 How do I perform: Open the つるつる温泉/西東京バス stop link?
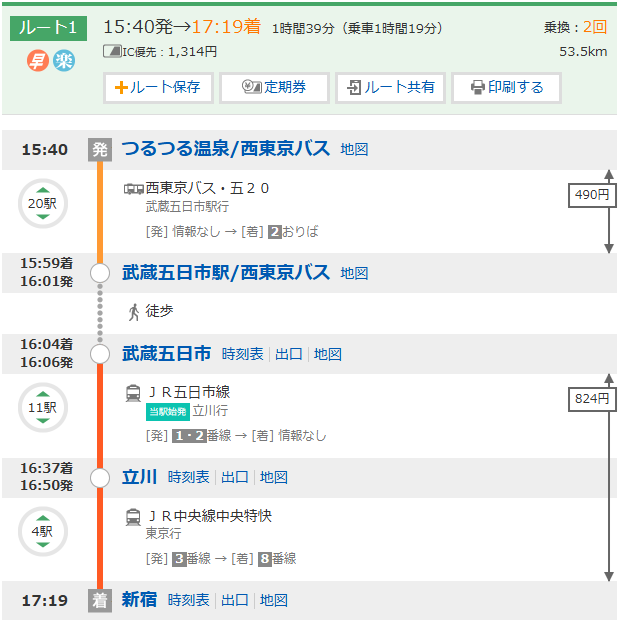pos(225,149)
